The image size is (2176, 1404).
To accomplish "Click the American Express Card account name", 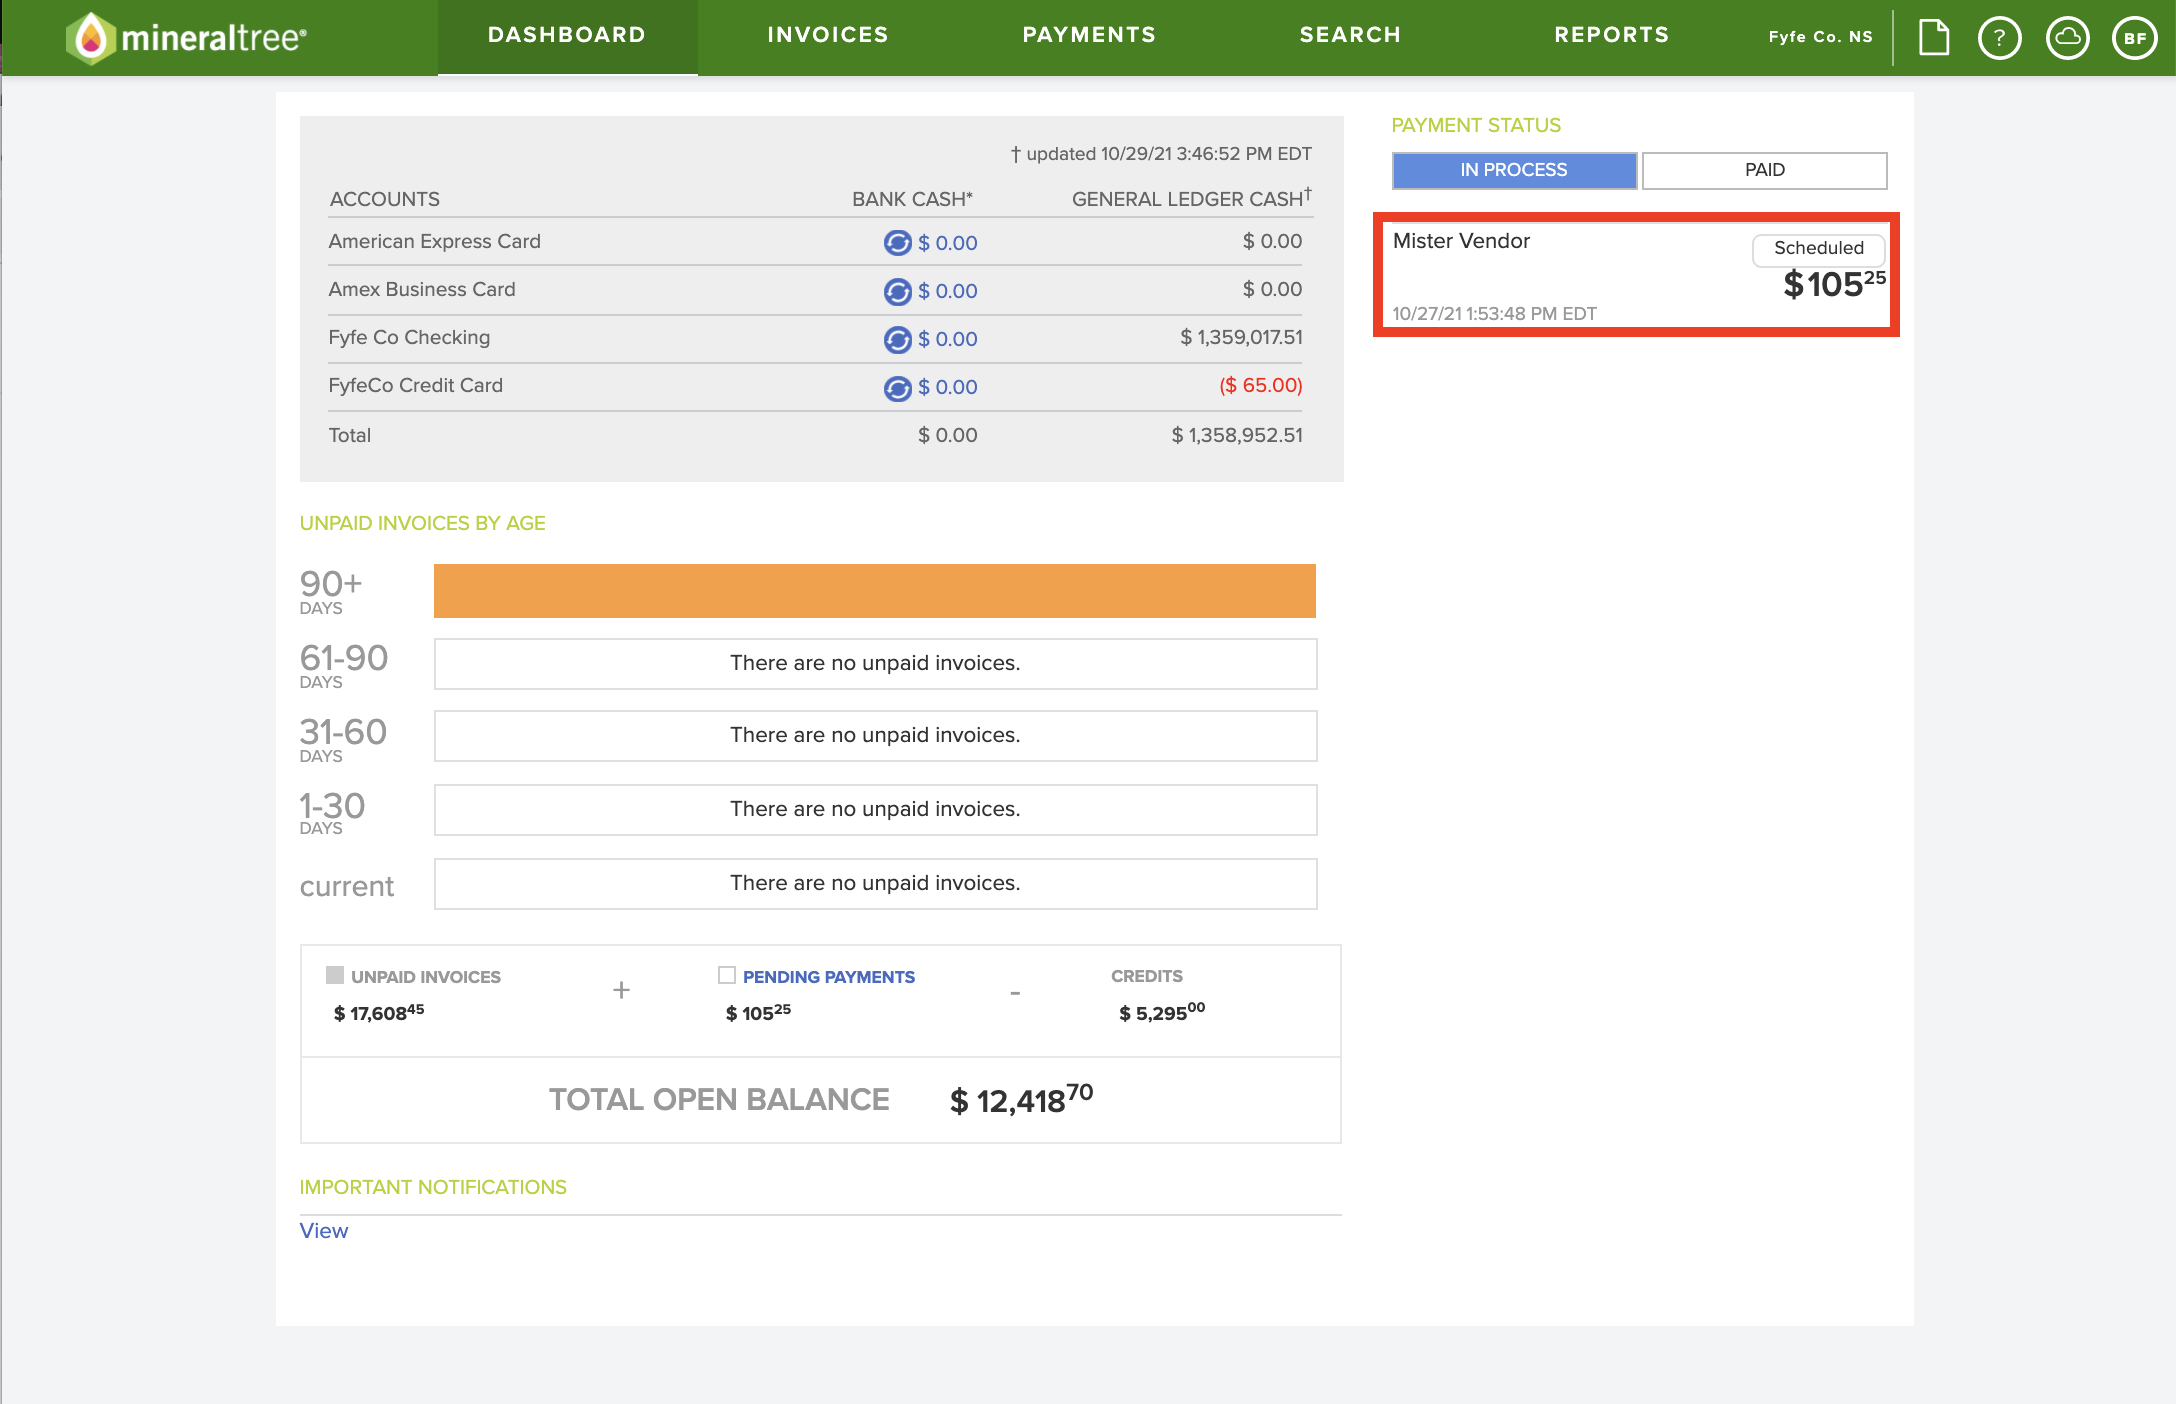I will click(434, 241).
